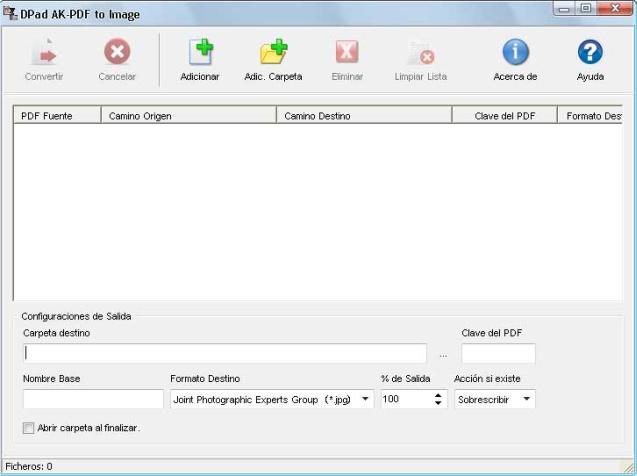This screenshot has width=637, height=476.
Task: Click the Ficheros: 0 status text
Action: point(29,466)
